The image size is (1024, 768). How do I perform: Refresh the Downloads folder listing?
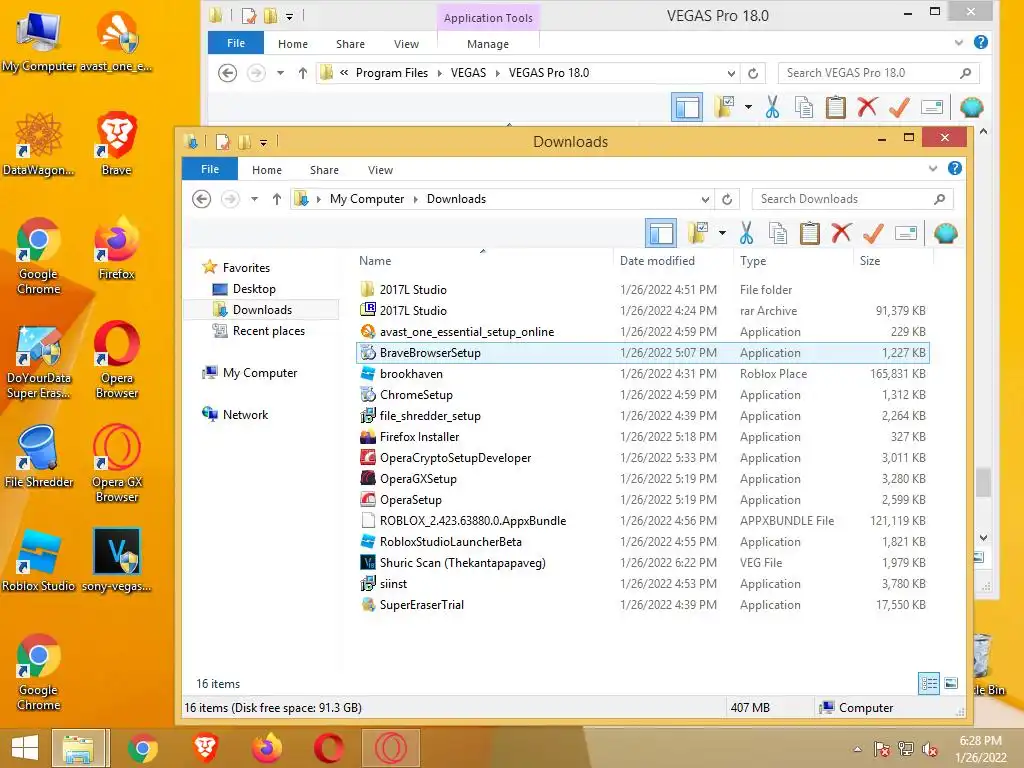[x=727, y=199]
